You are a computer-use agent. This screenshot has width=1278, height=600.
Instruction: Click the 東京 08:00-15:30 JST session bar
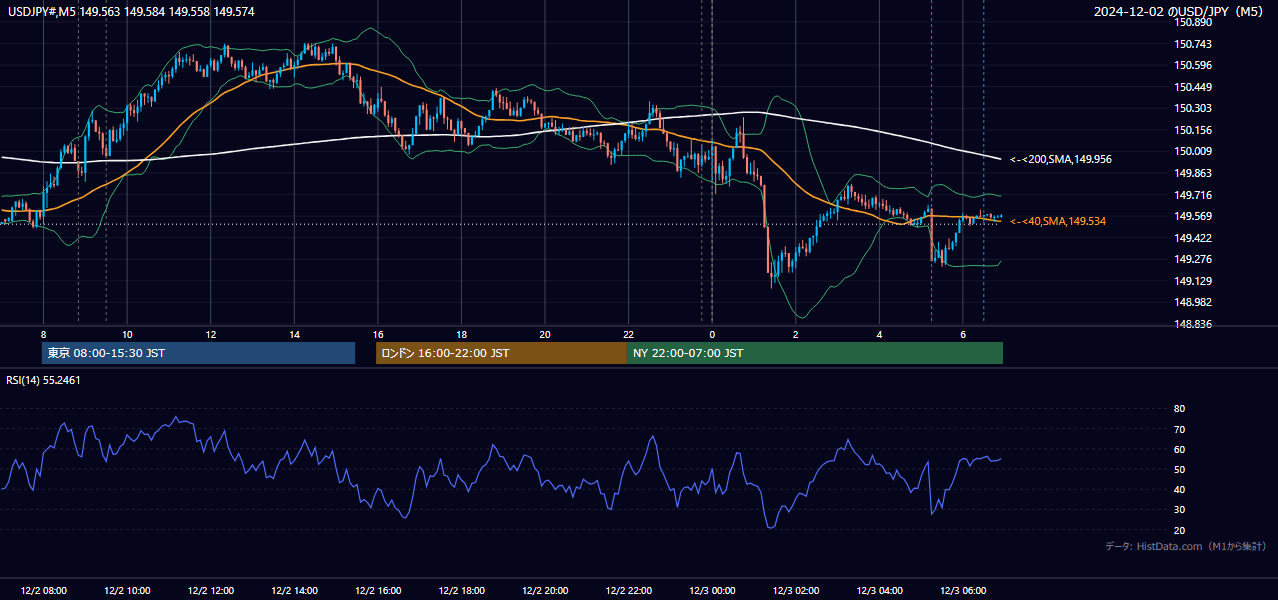[x=198, y=353]
